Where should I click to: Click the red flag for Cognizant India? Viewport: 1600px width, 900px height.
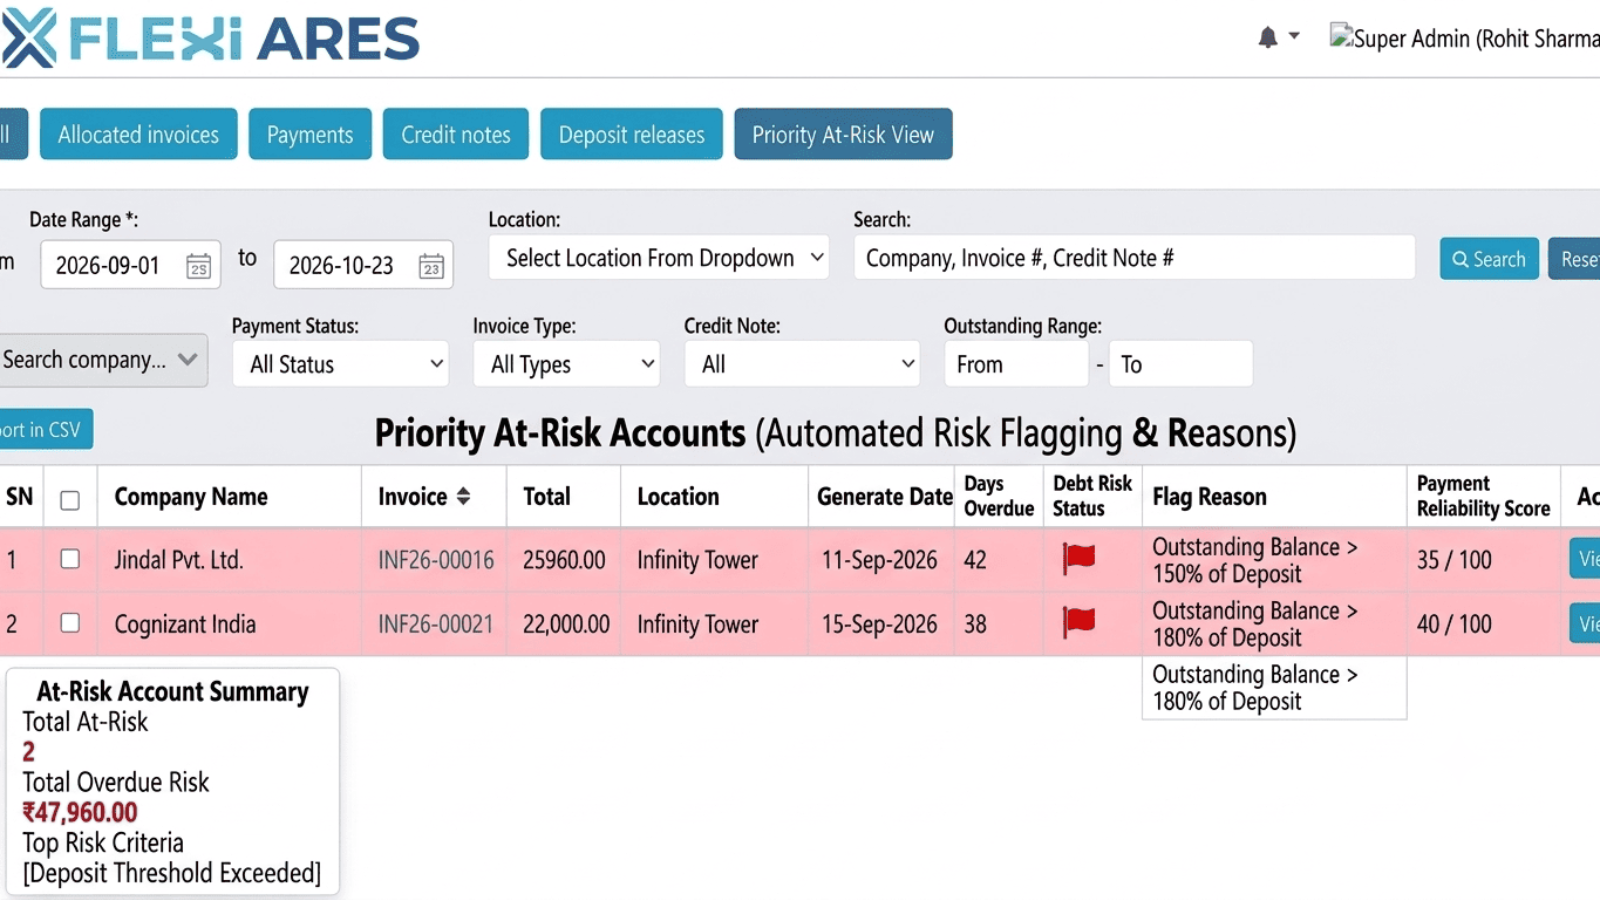pyautogui.click(x=1079, y=622)
